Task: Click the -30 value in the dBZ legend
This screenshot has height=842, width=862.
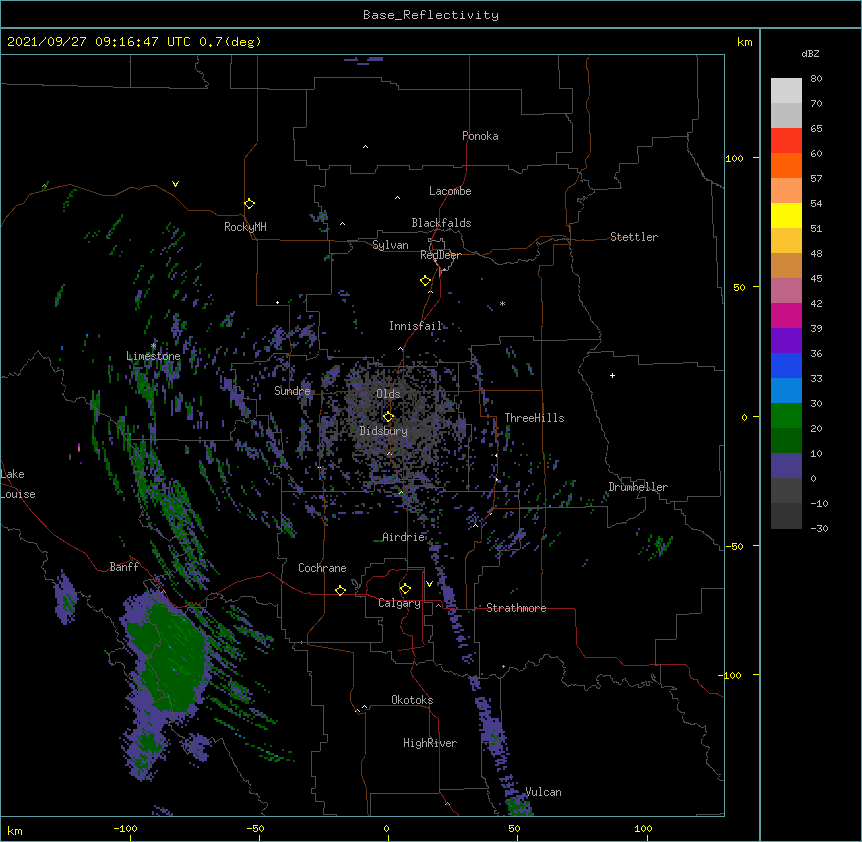Action: coord(819,529)
